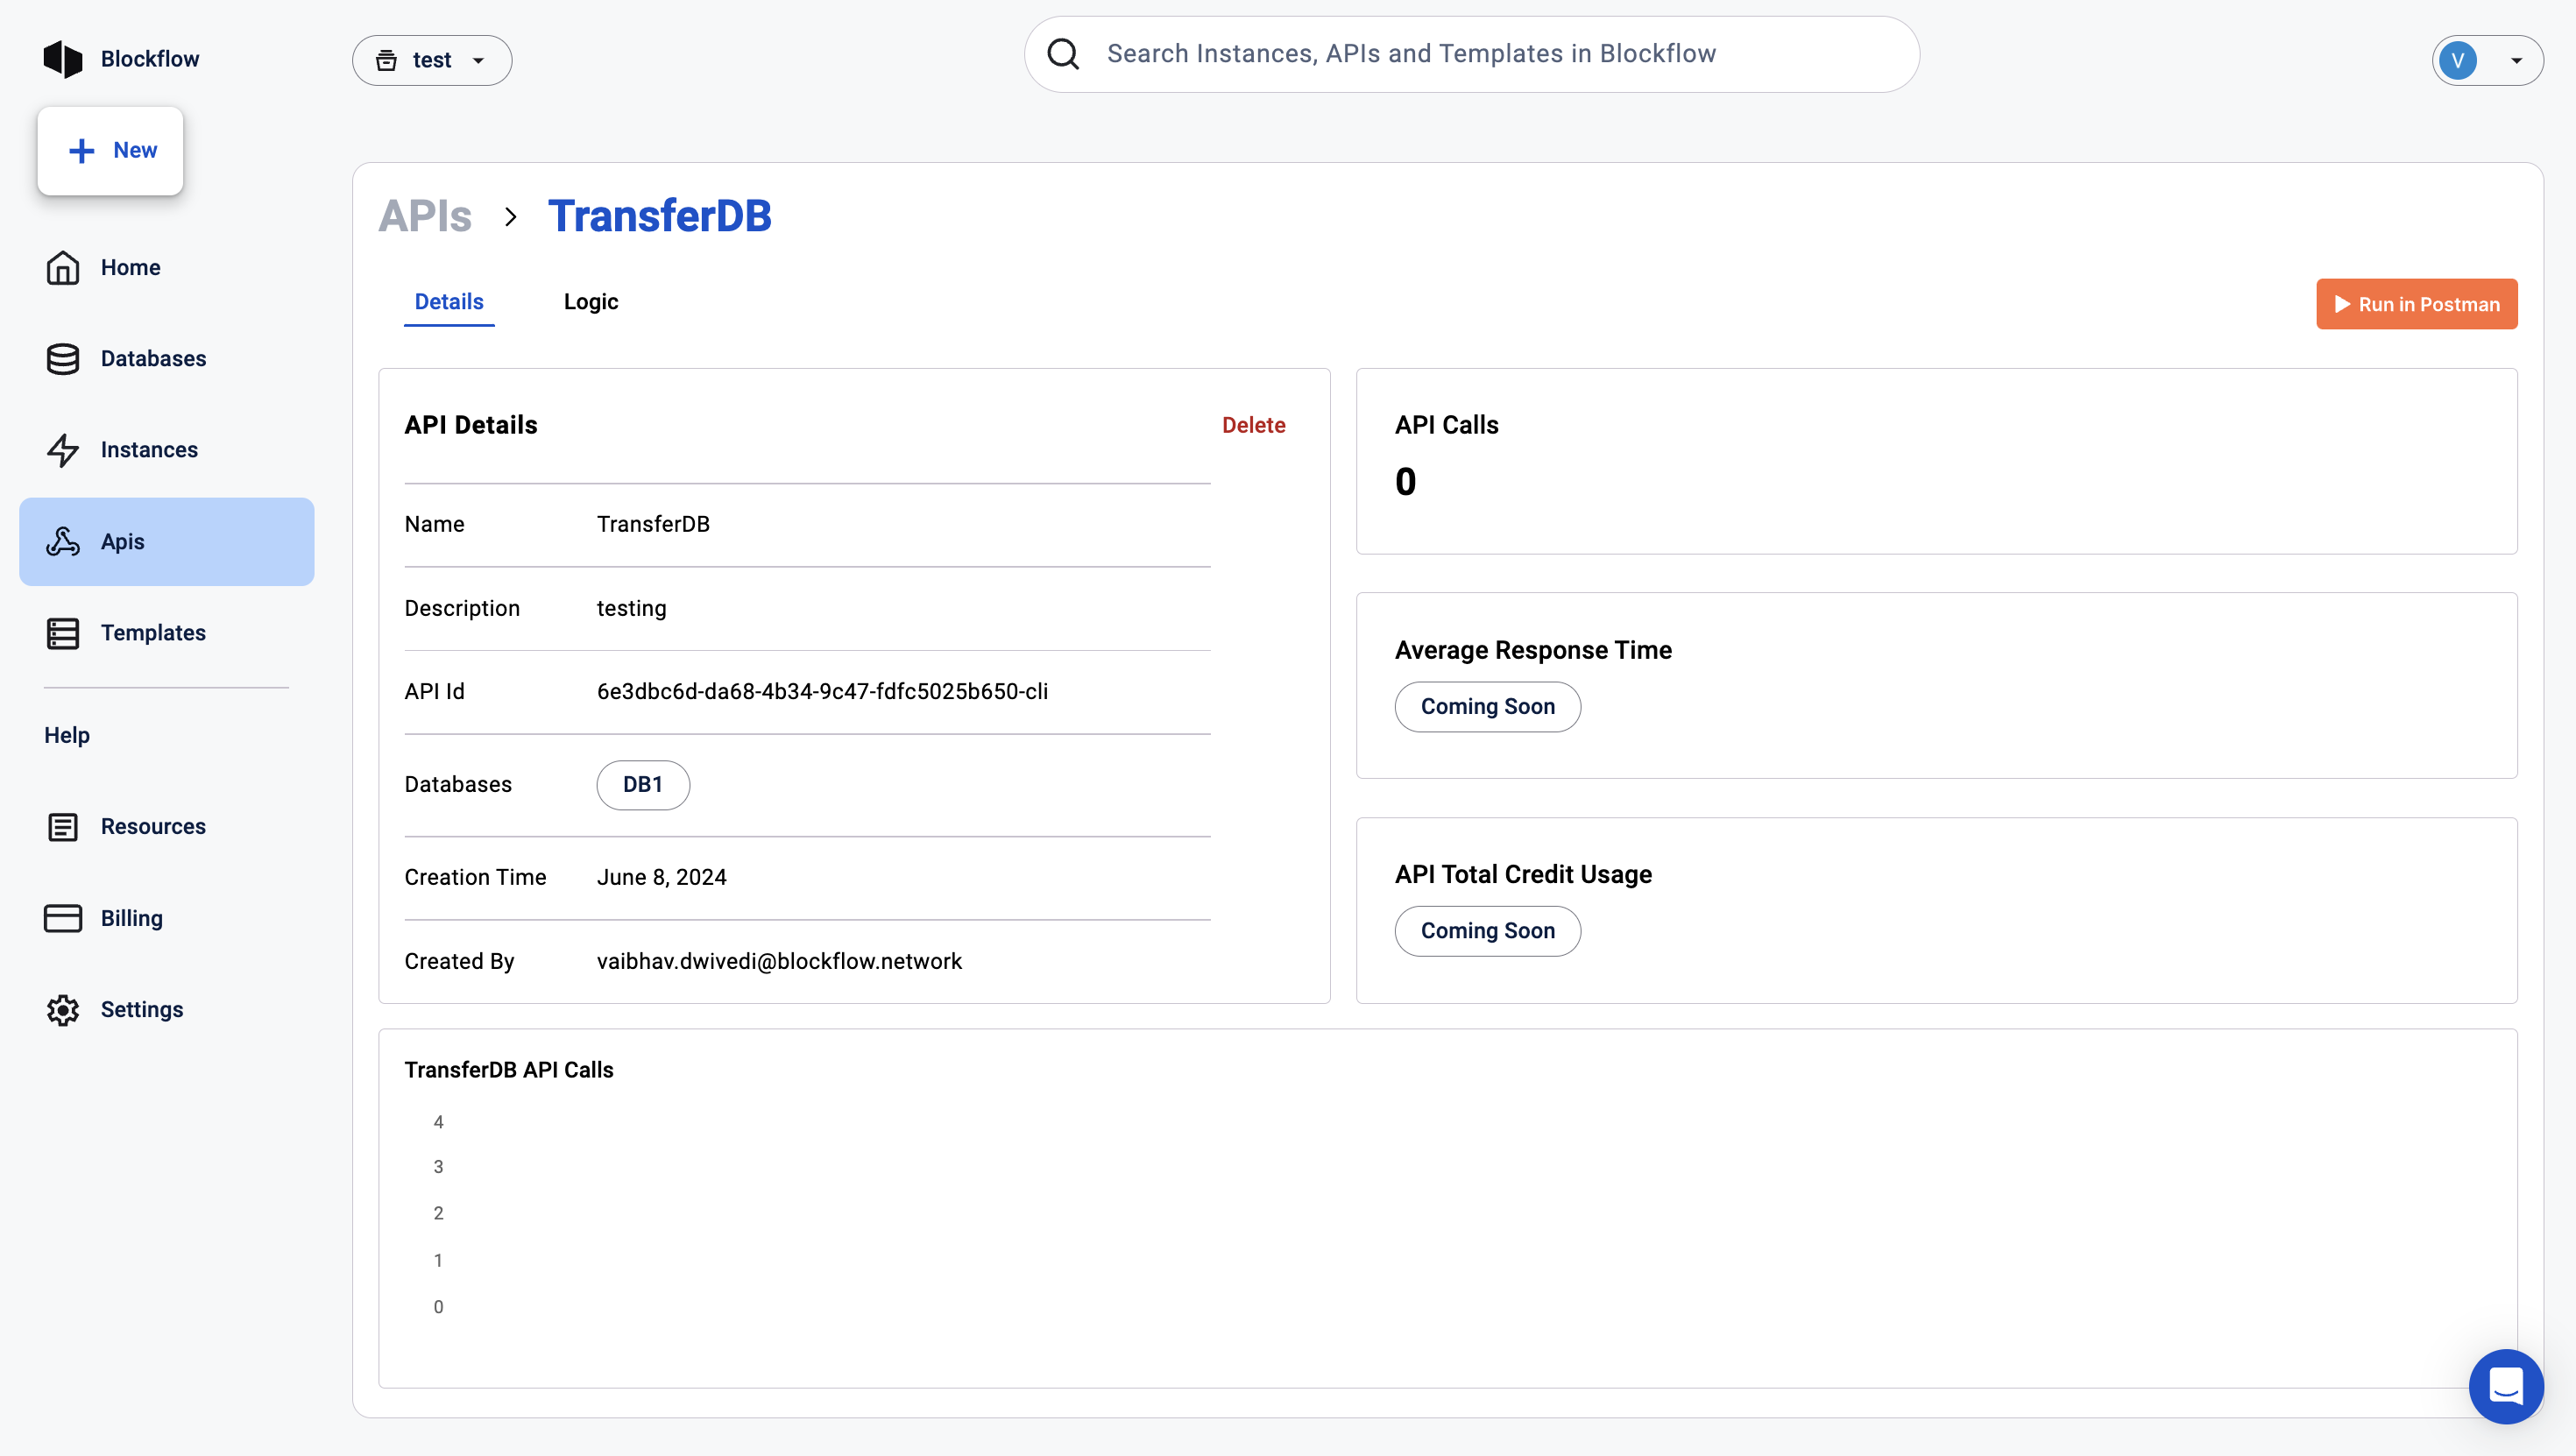This screenshot has width=2576, height=1456.
Task: Switch to the Logic tab
Action: coord(590,302)
